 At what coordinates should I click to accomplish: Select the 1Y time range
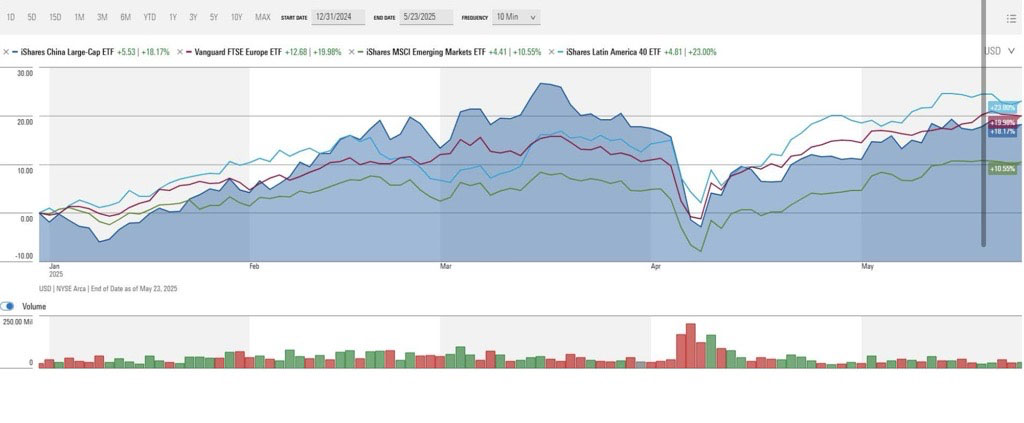point(172,18)
